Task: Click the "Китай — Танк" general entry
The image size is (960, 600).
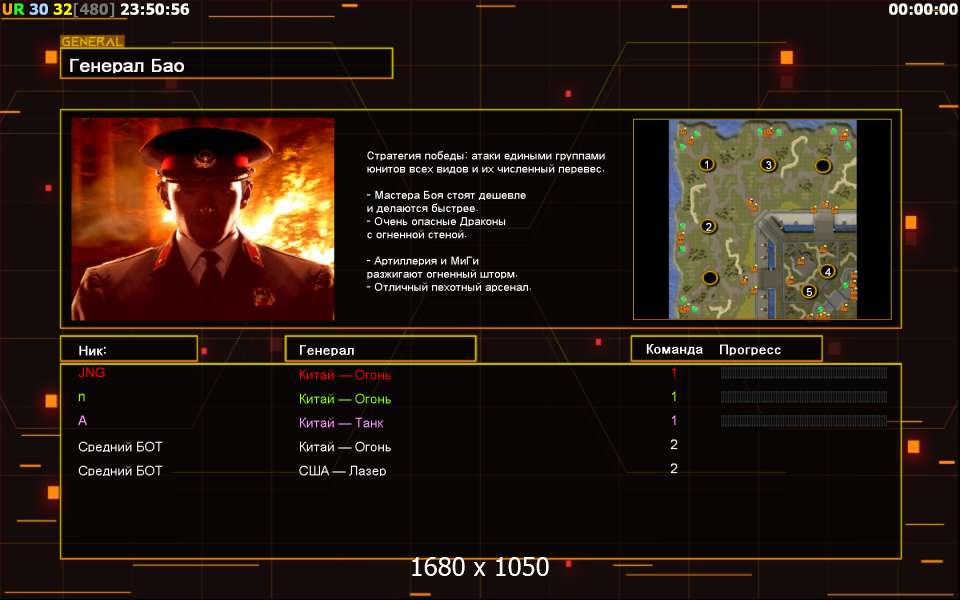Action: (x=342, y=423)
